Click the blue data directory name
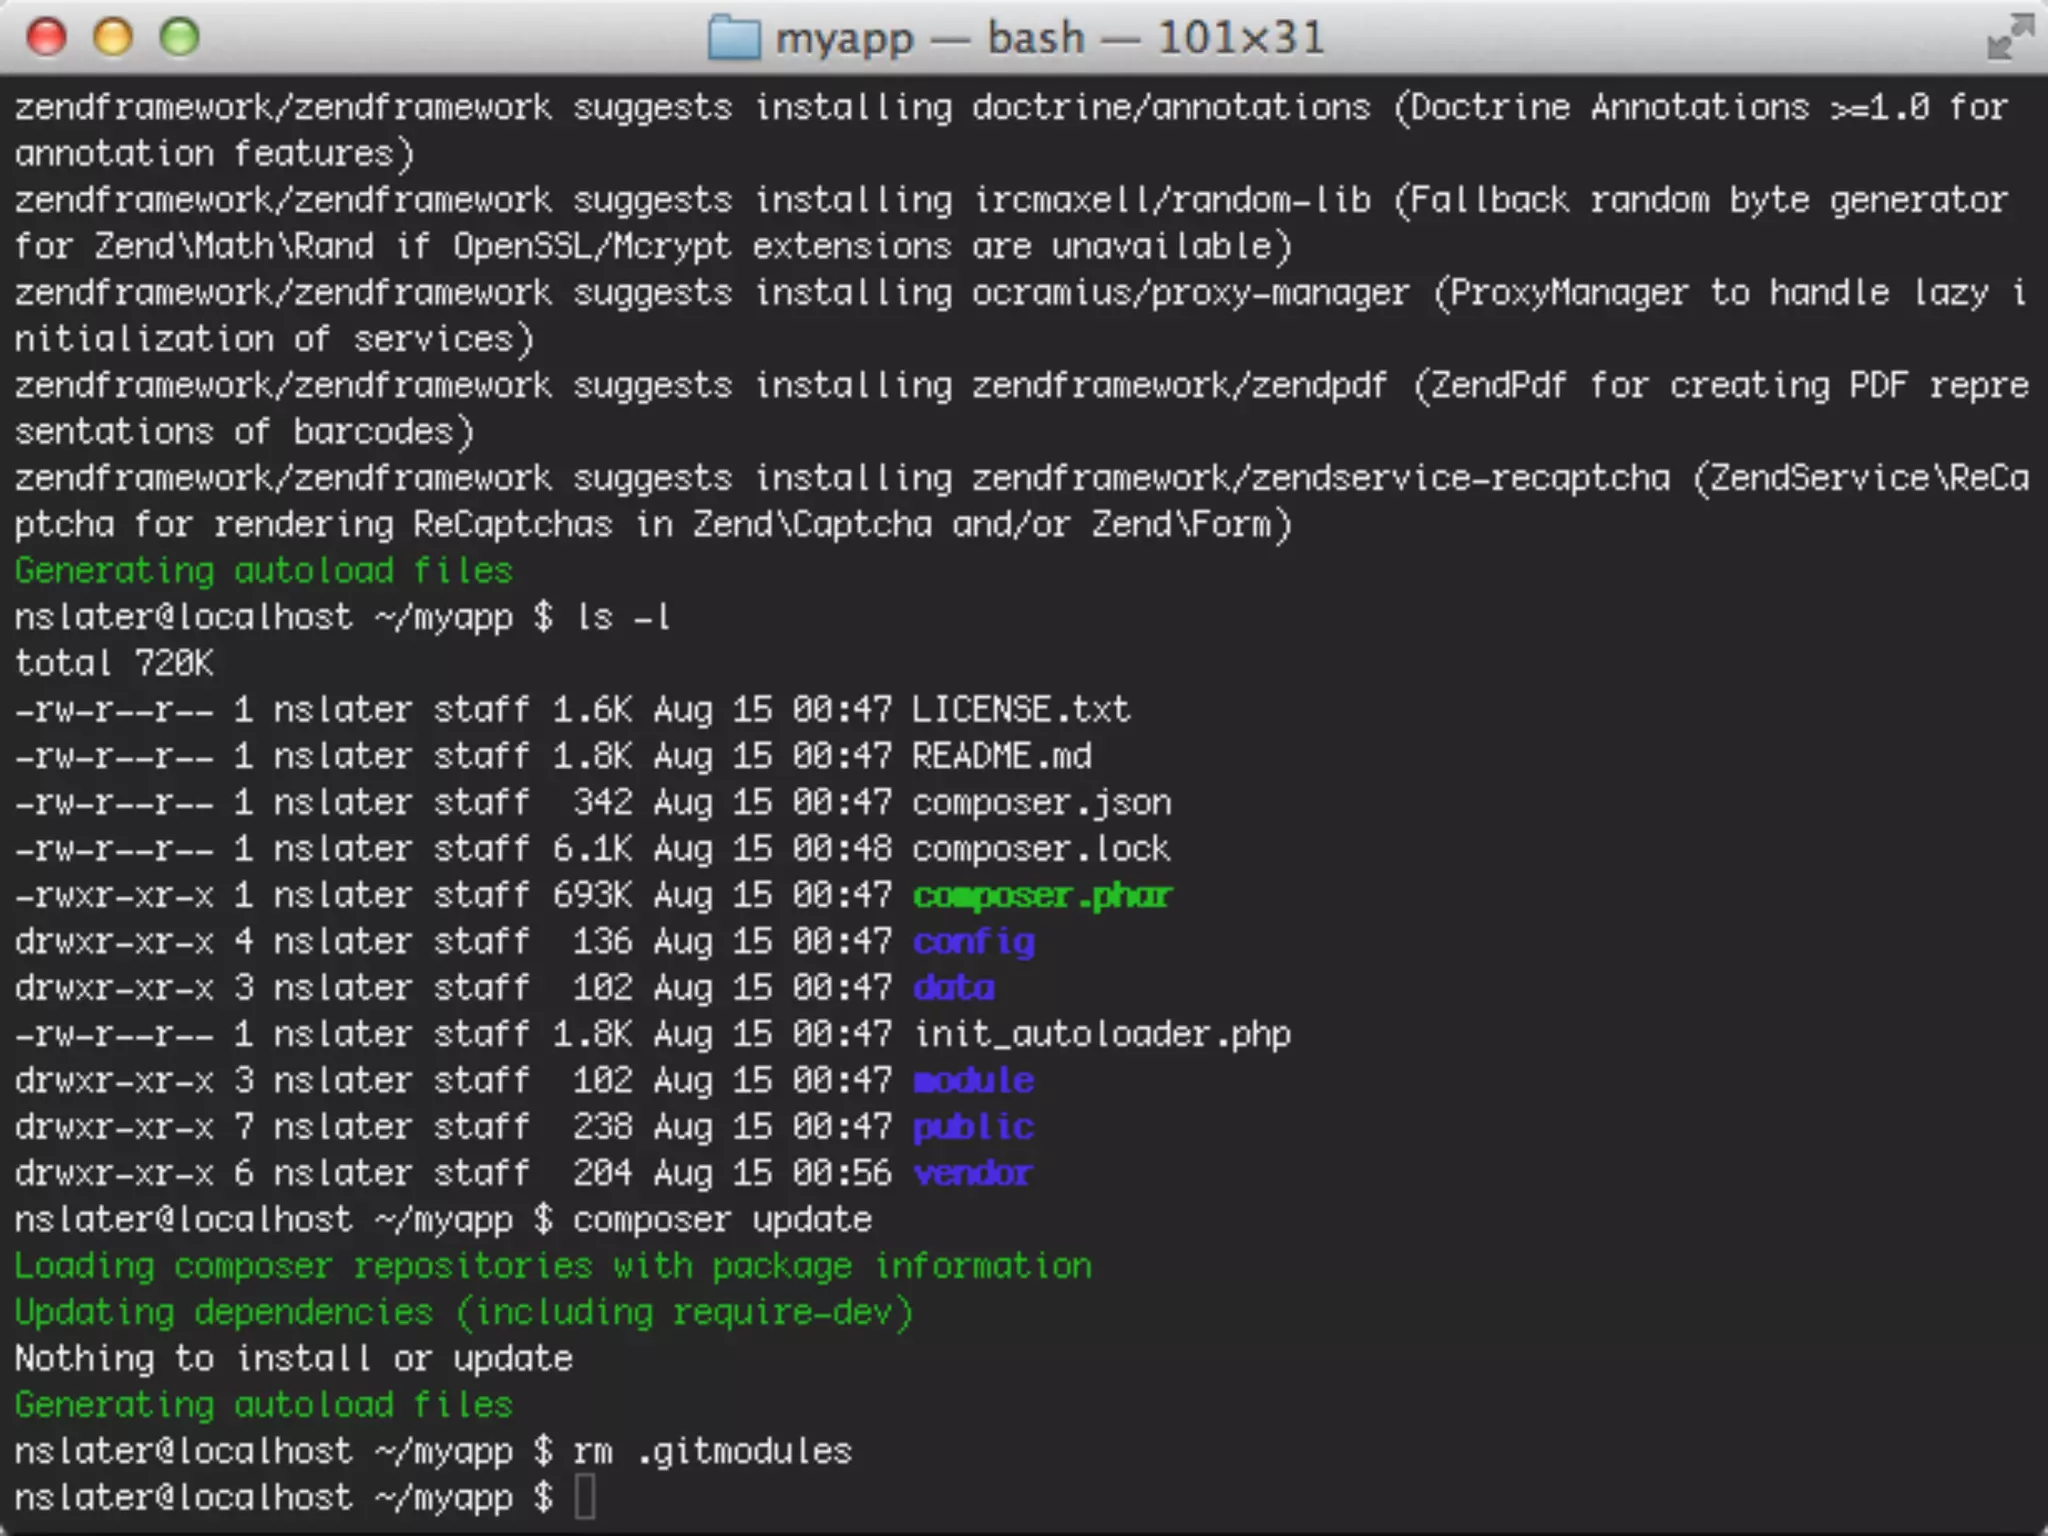The height and width of the screenshot is (1536, 2048). (953, 988)
